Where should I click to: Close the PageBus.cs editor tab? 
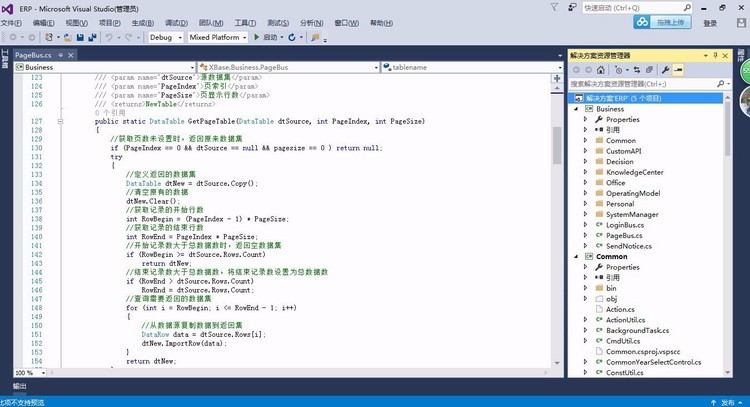(x=71, y=55)
